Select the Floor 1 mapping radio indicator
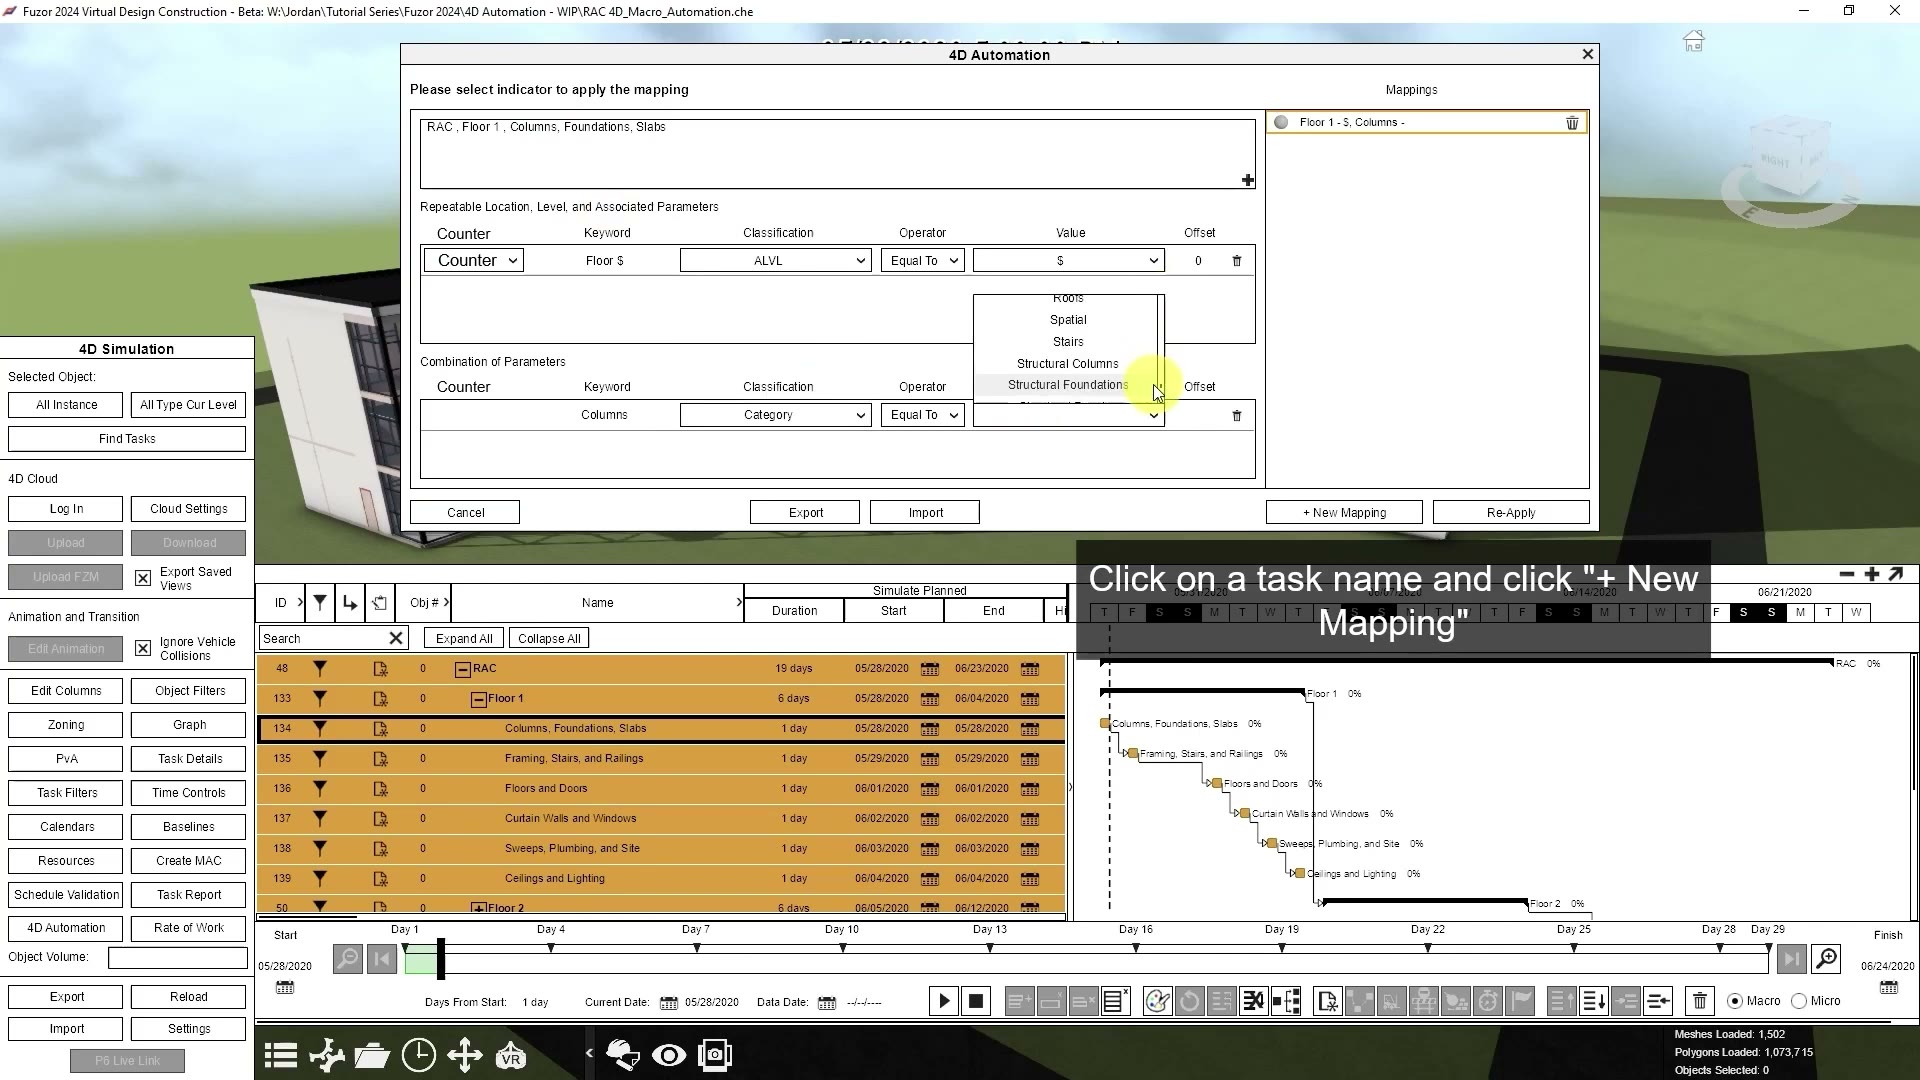Screen dimensions: 1920x1080 click(x=1281, y=122)
